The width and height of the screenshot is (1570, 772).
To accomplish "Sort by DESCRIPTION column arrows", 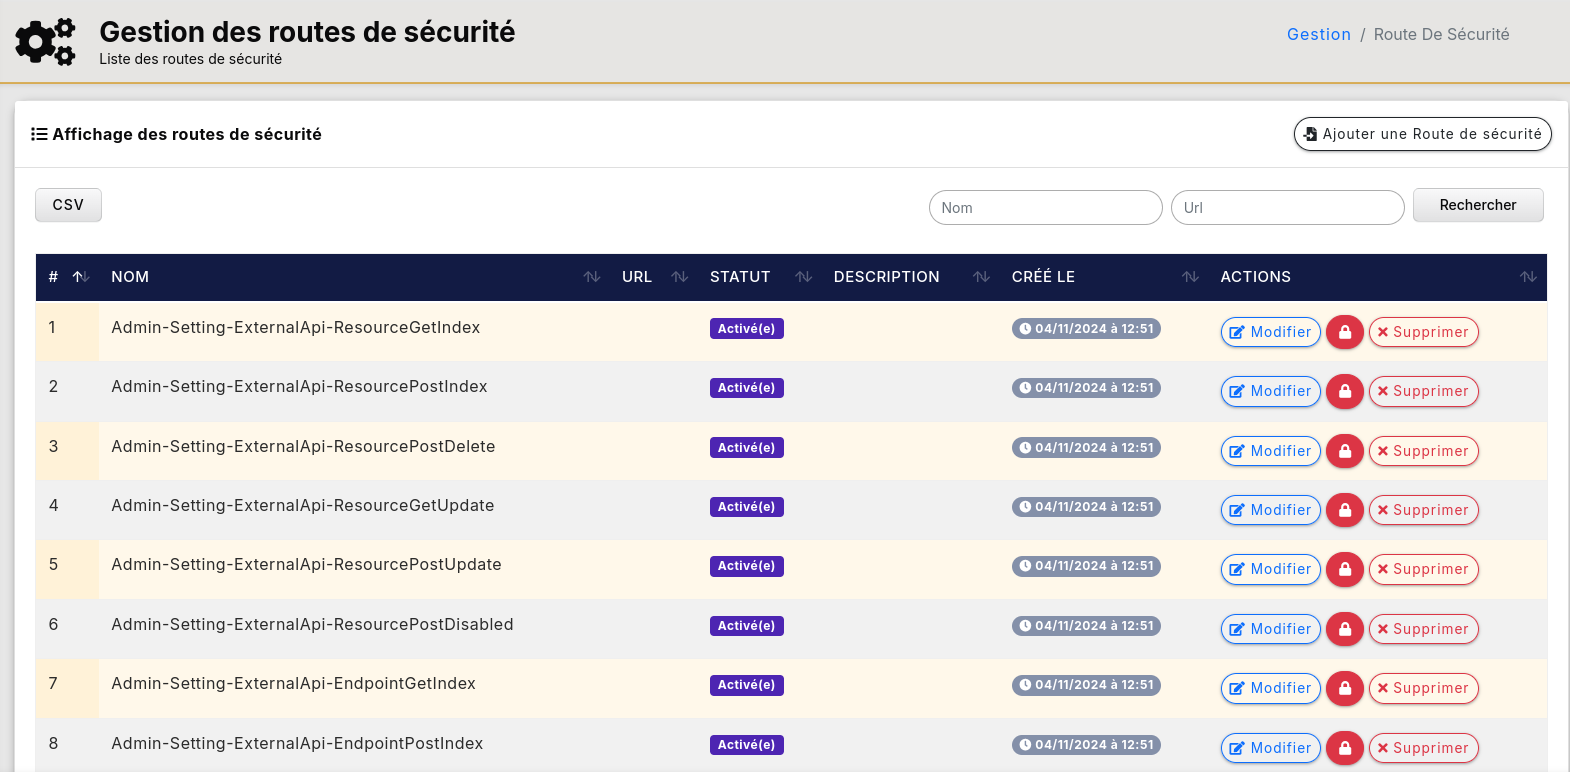I will pos(981,277).
